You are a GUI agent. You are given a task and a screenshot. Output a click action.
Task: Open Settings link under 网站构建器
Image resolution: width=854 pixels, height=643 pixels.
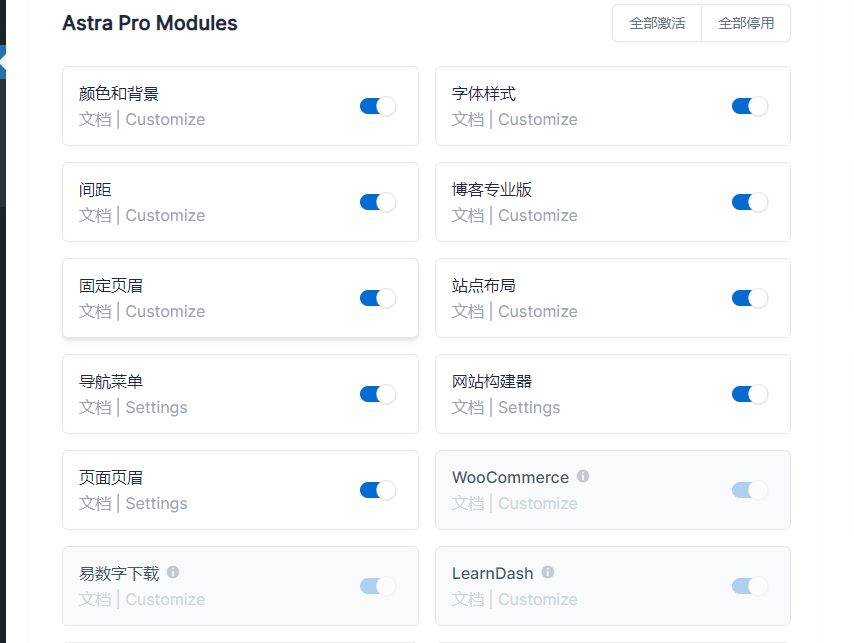529,408
